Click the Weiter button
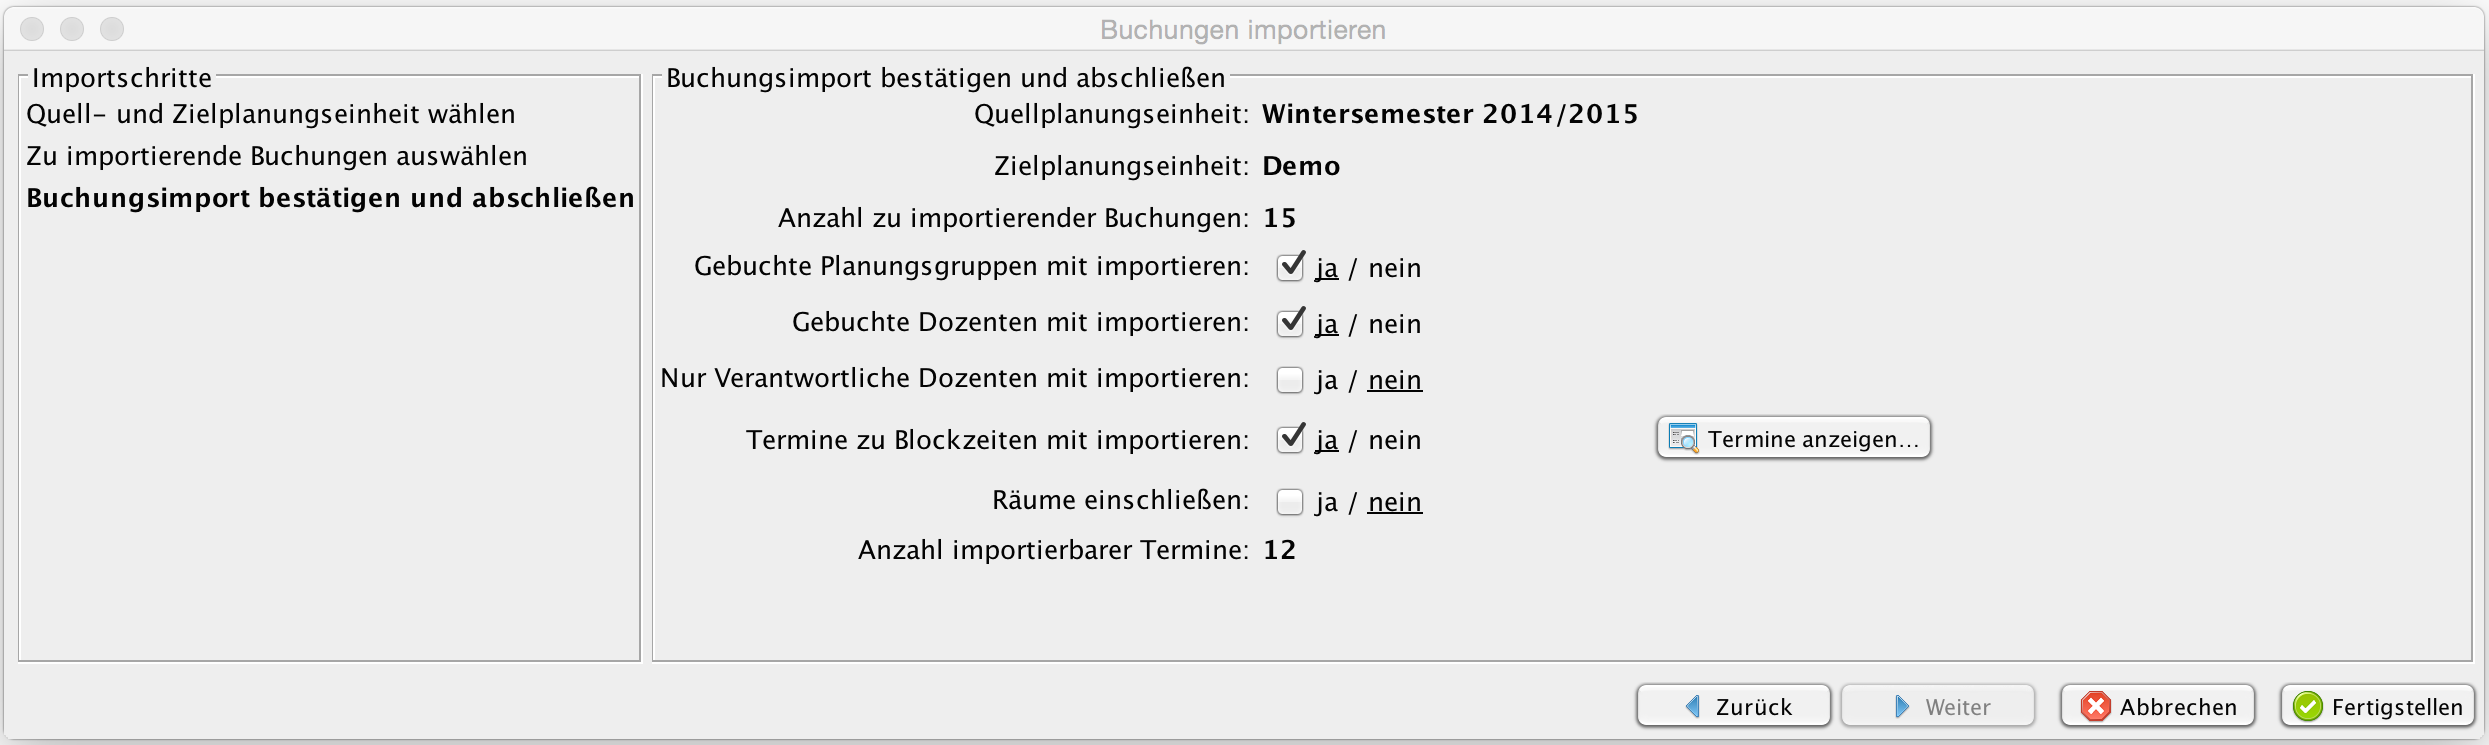This screenshot has height=745, width=2489. [1937, 706]
